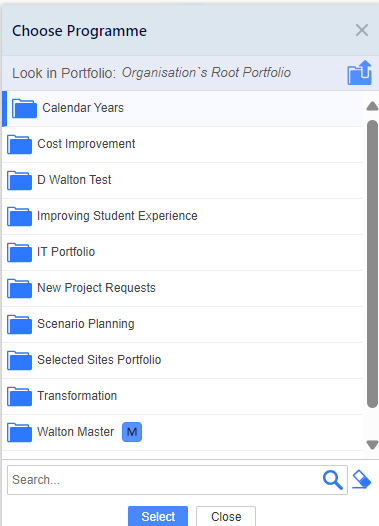Viewport: 379px width, 526px height.
Task: Click the Scenario Planning folder icon
Action: pos(19,324)
